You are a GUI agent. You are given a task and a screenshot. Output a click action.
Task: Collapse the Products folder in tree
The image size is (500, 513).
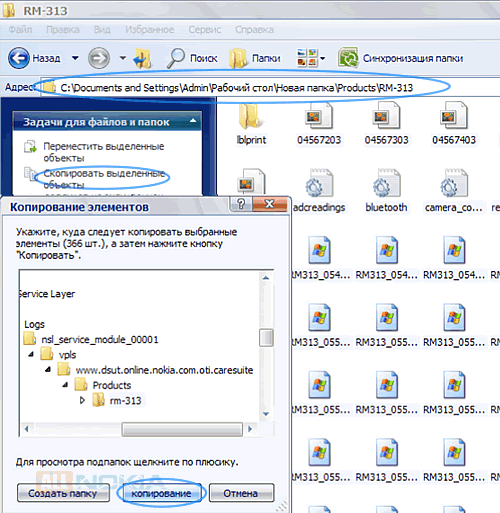[x=66, y=385]
